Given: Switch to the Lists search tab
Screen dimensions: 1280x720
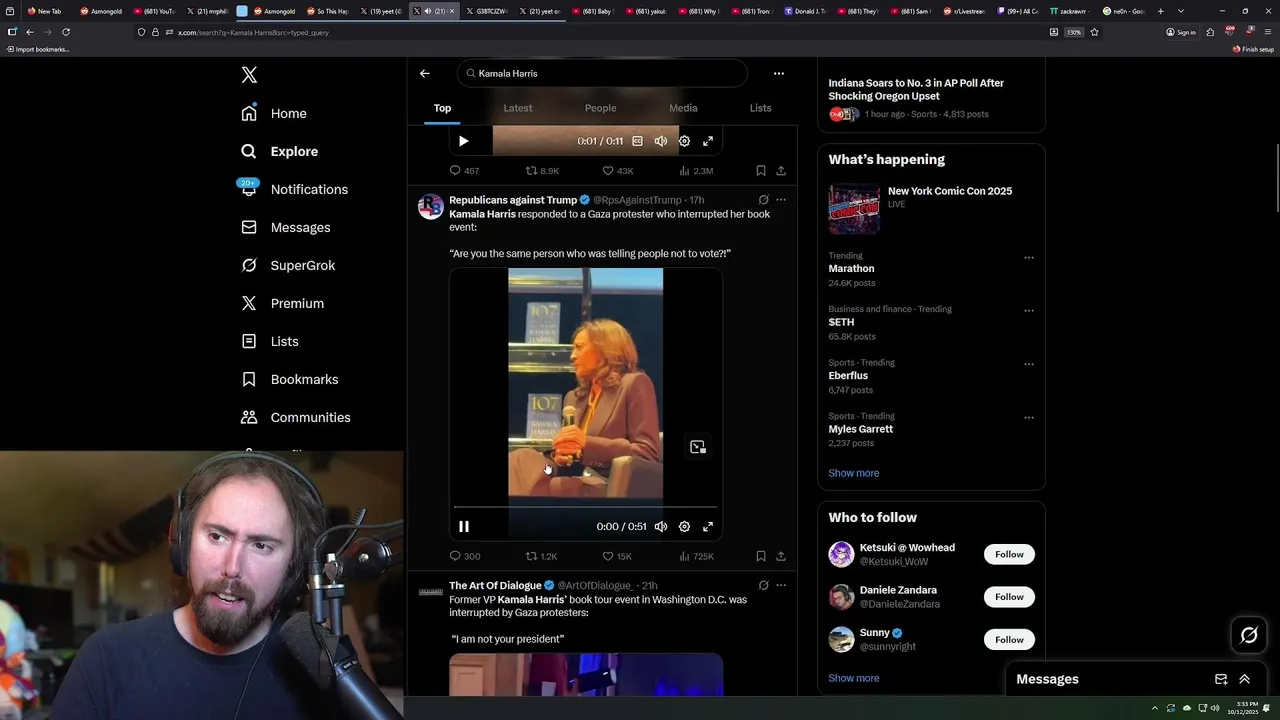Looking at the screenshot, I should click(761, 108).
